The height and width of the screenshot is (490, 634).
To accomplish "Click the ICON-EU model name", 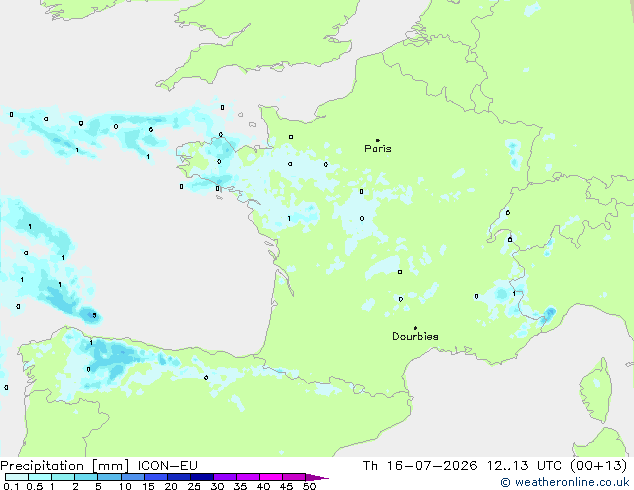I will [x=167, y=466].
